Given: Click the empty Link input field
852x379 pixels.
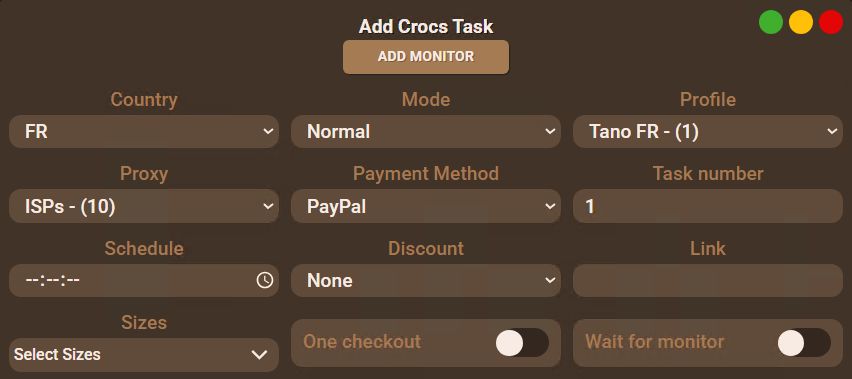Looking at the screenshot, I should (x=708, y=280).
